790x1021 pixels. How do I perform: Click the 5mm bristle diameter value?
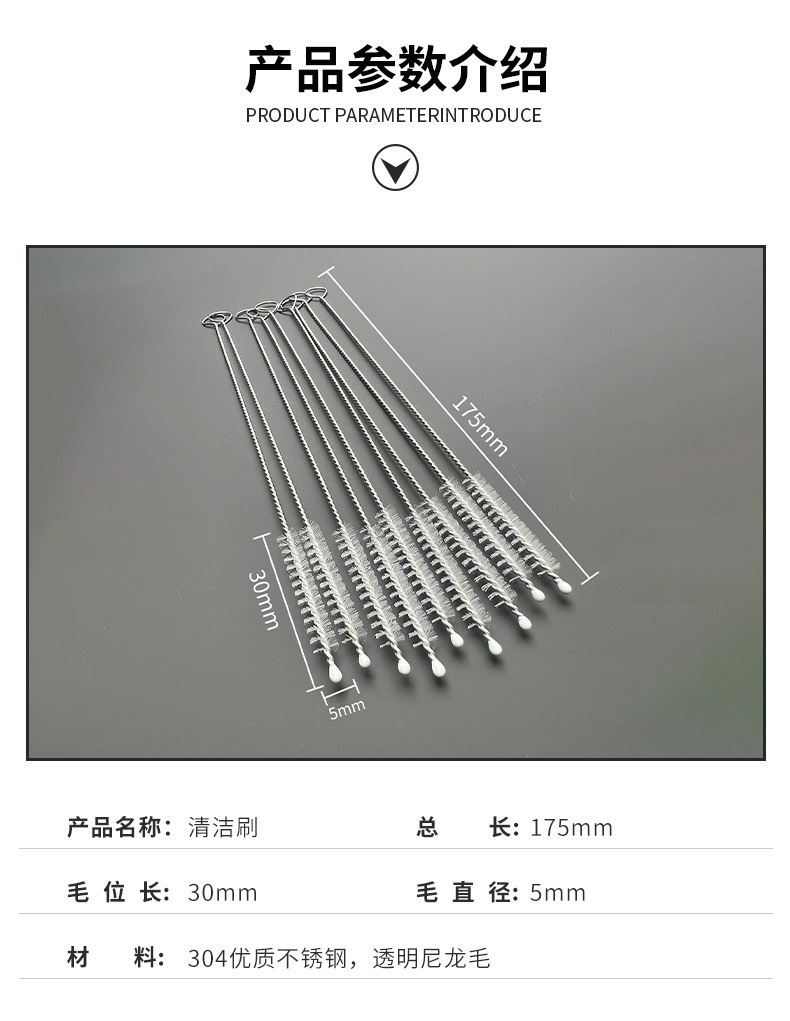(557, 893)
